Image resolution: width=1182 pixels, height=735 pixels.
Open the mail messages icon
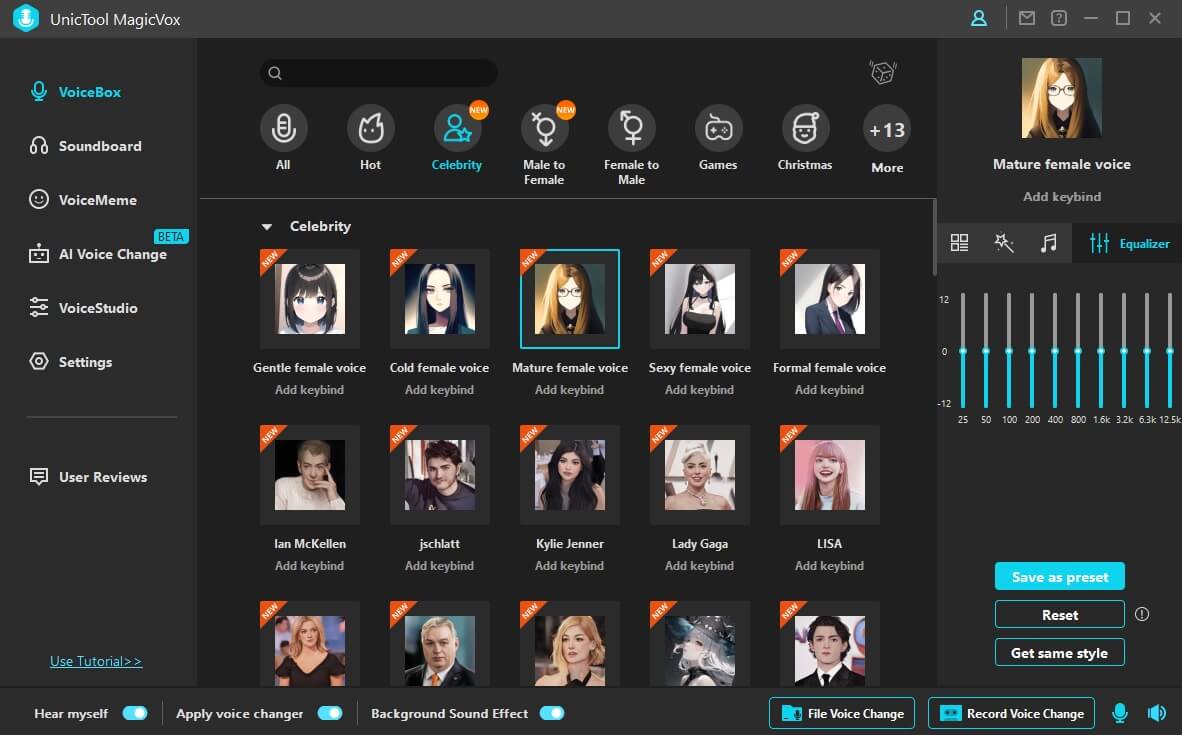click(1027, 18)
